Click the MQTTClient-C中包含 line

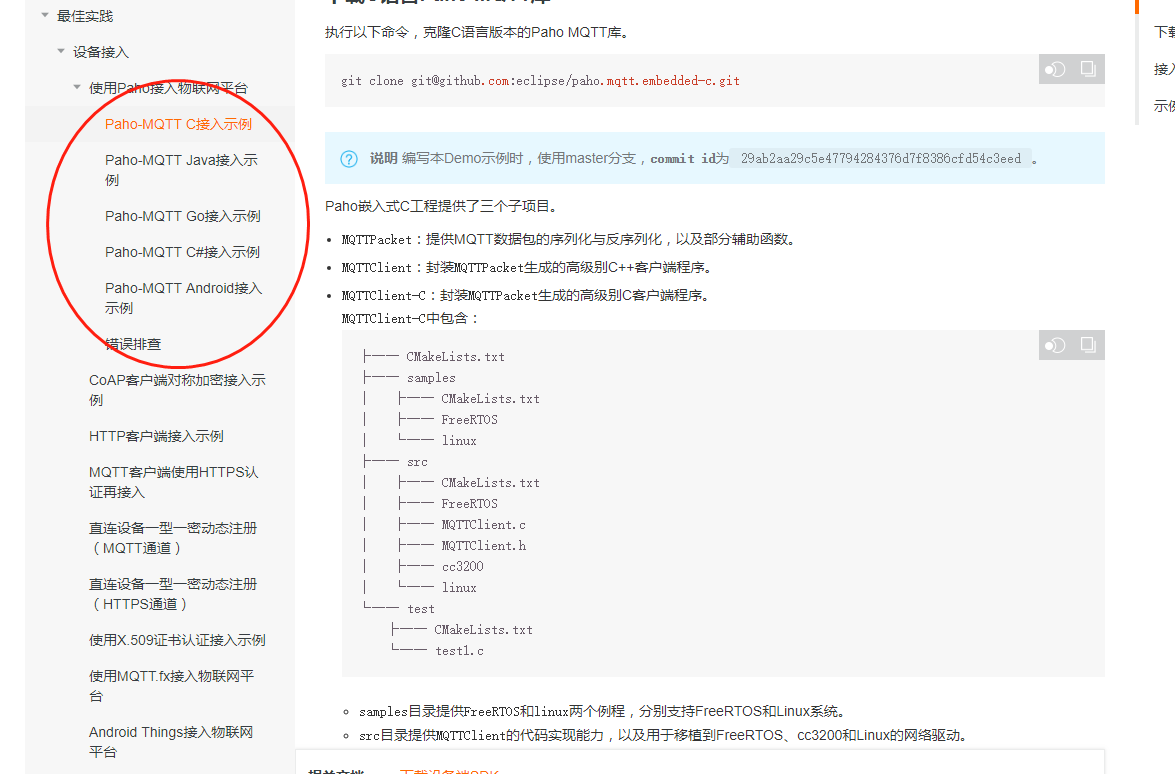pyautogui.click(x=411, y=318)
